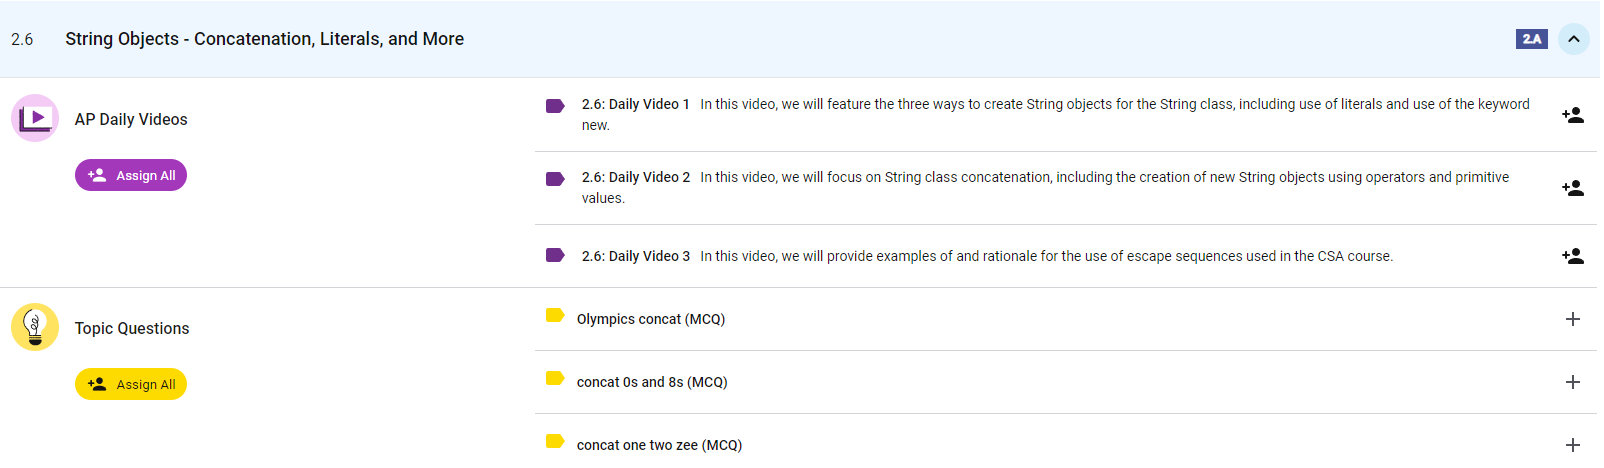Click the AP Daily Videos play icon
1604x468 pixels.
pyautogui.click(x=35, y=118)
